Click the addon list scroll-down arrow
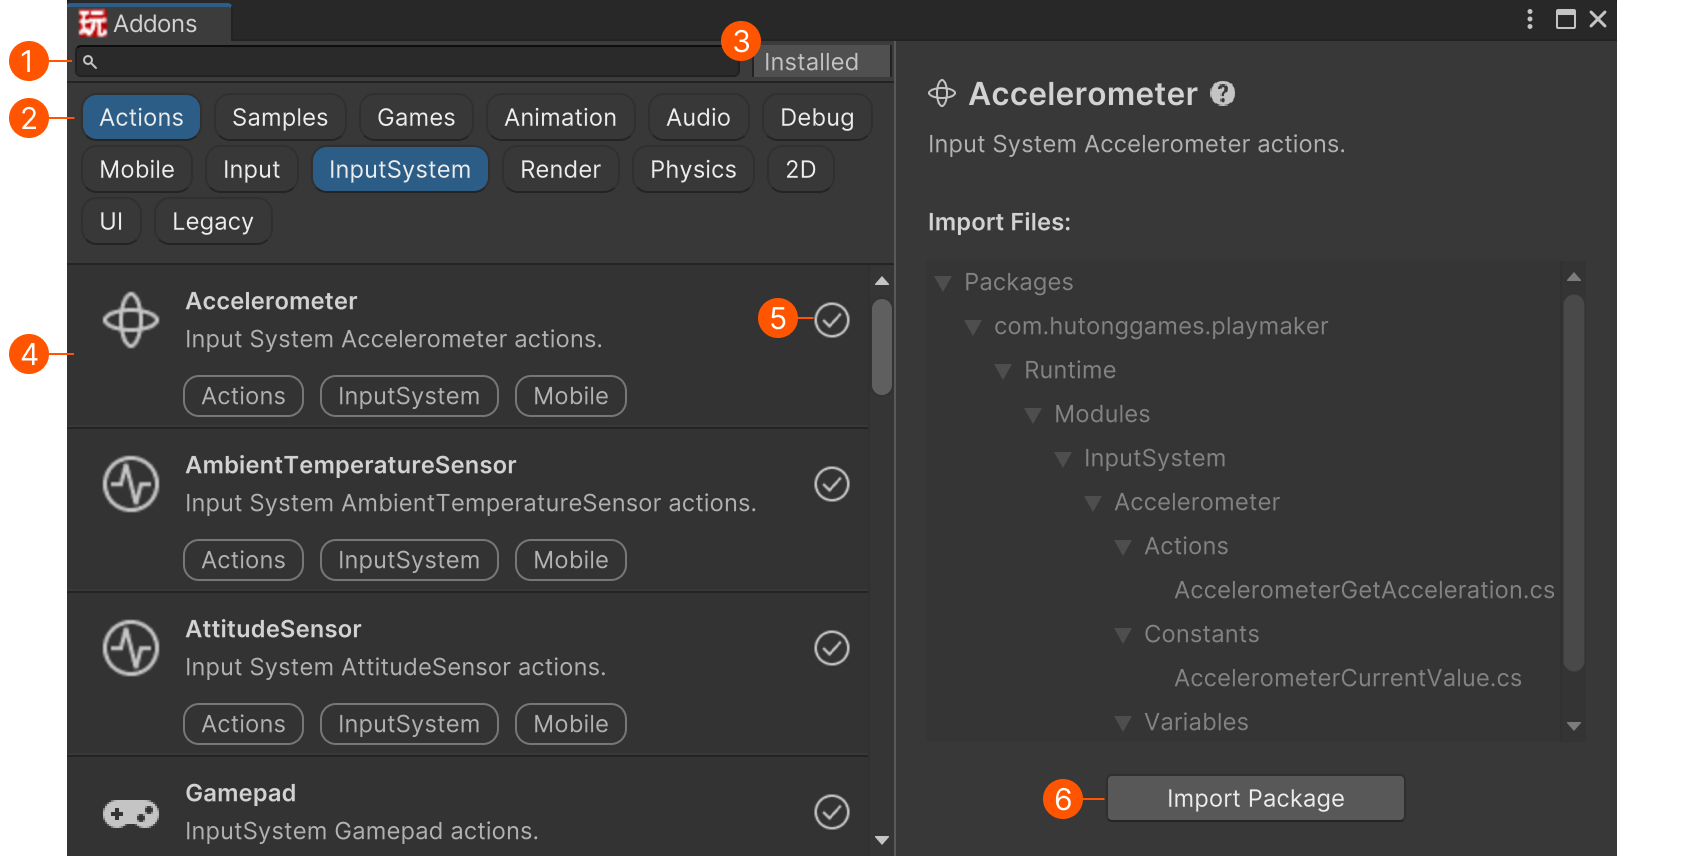Screen dimensions: 1686x856 coord(881,840)
